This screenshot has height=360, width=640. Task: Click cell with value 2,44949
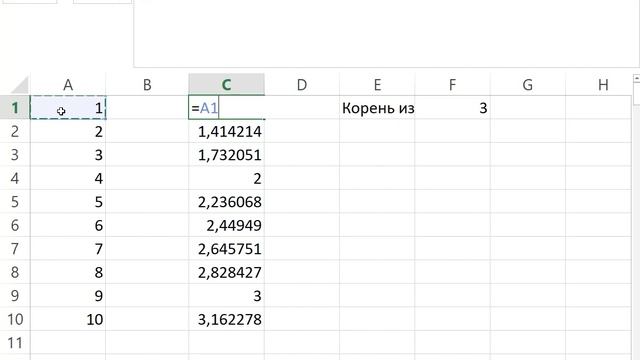pos(227,225)
